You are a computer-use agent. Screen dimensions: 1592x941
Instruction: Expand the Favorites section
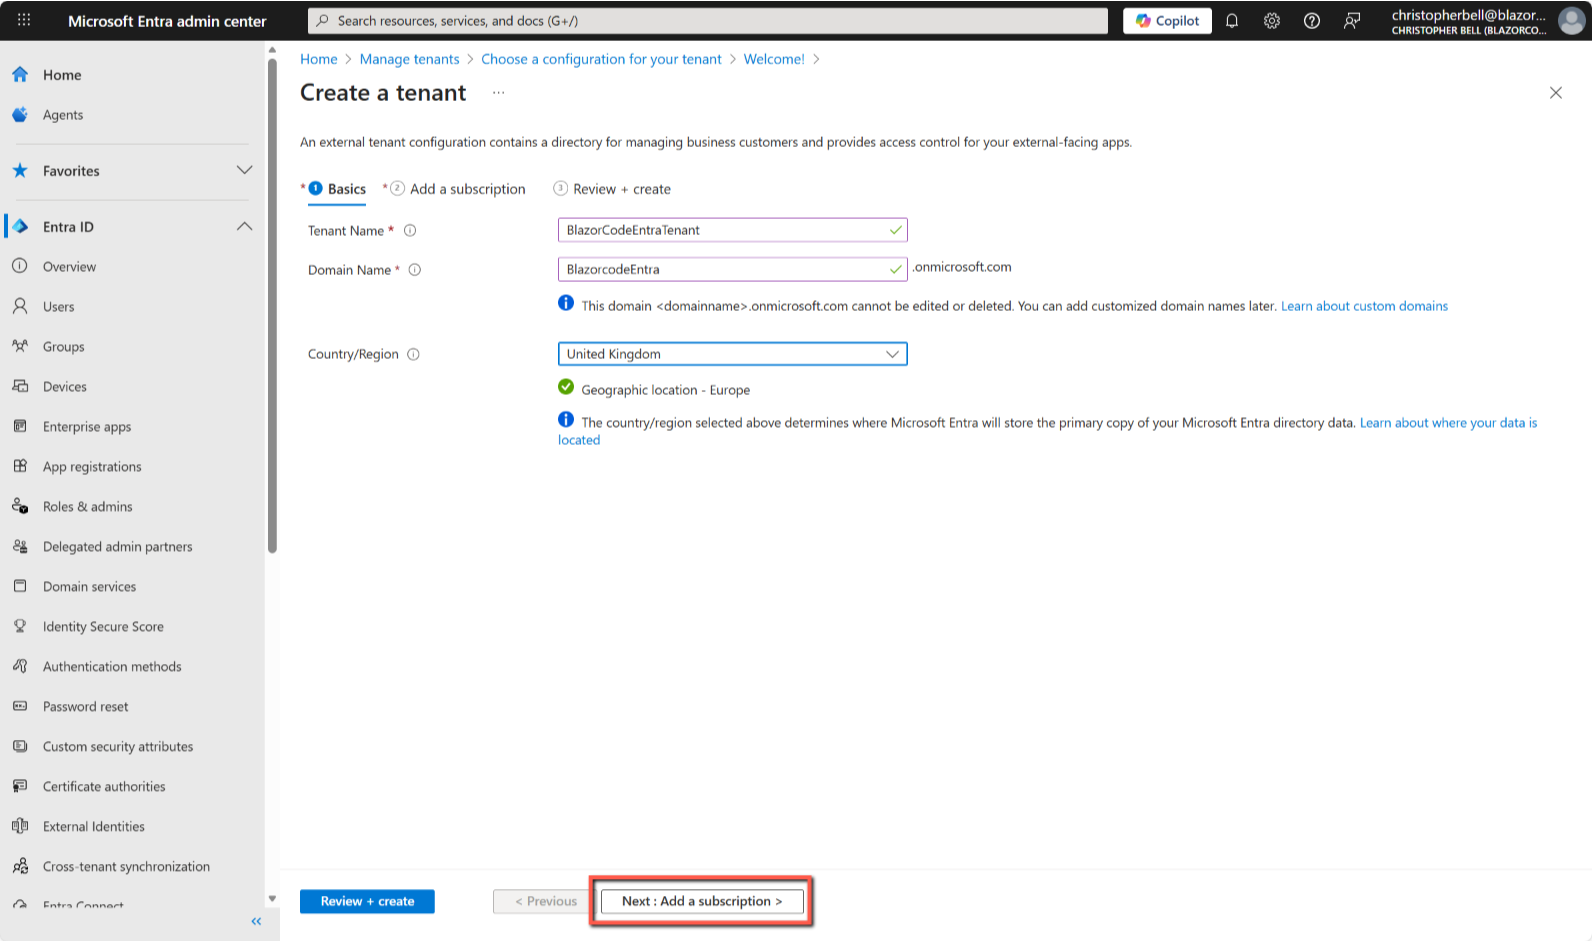click(x=244, y=171)
